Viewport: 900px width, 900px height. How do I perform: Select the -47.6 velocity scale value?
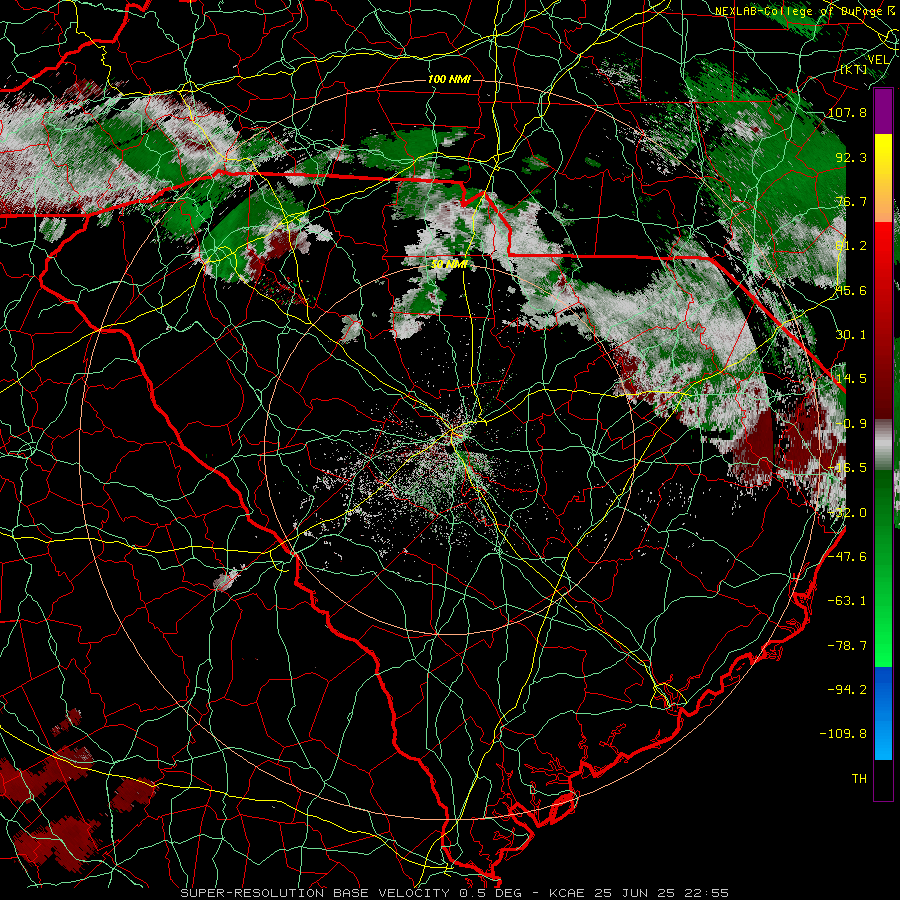[847, 556]
